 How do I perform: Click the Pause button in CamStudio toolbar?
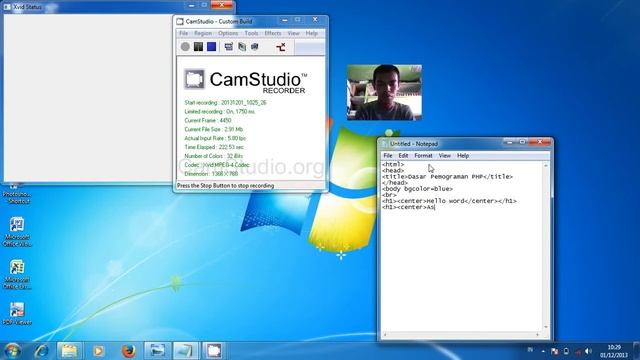point(198,47)
